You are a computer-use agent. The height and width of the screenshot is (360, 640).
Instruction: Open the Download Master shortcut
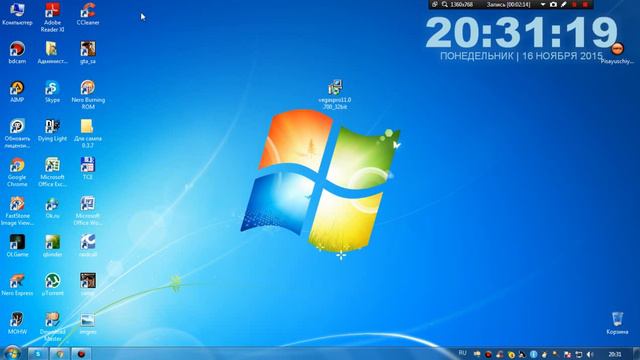pyautogui.click(x=52, y=327)
